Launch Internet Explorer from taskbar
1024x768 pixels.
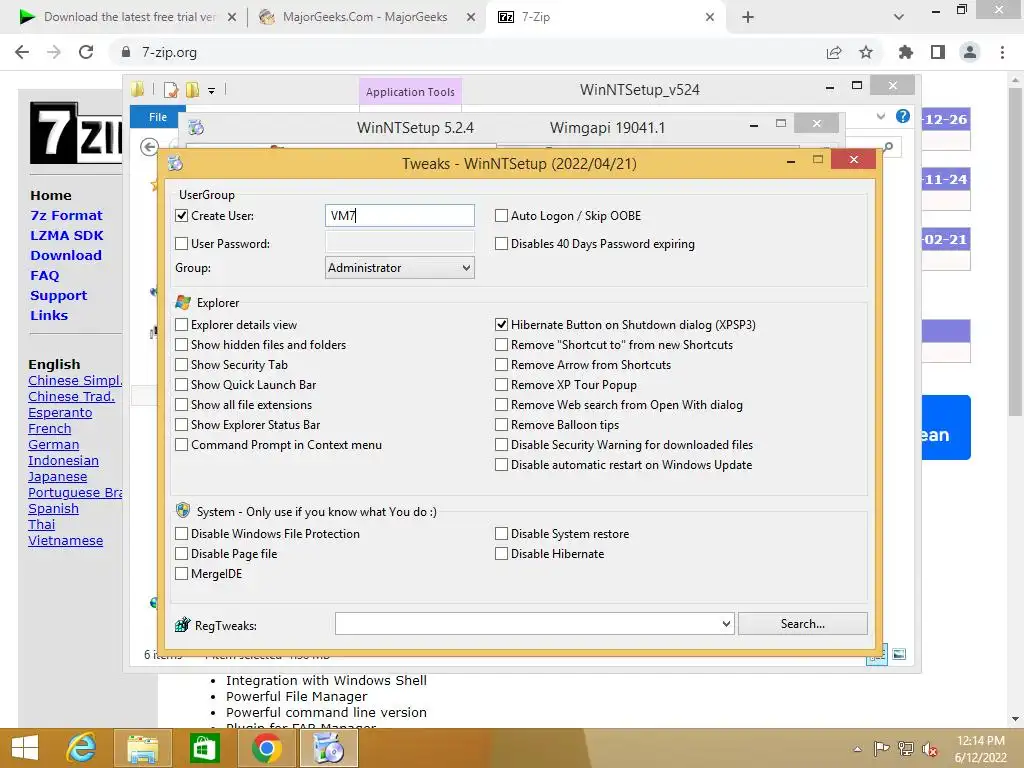coord(82,748)
